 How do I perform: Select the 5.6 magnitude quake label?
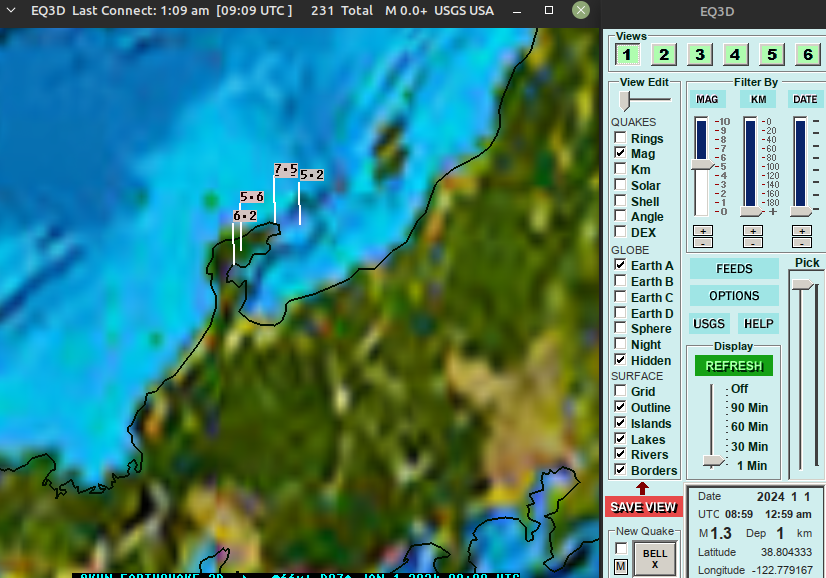tap(252, 197)
